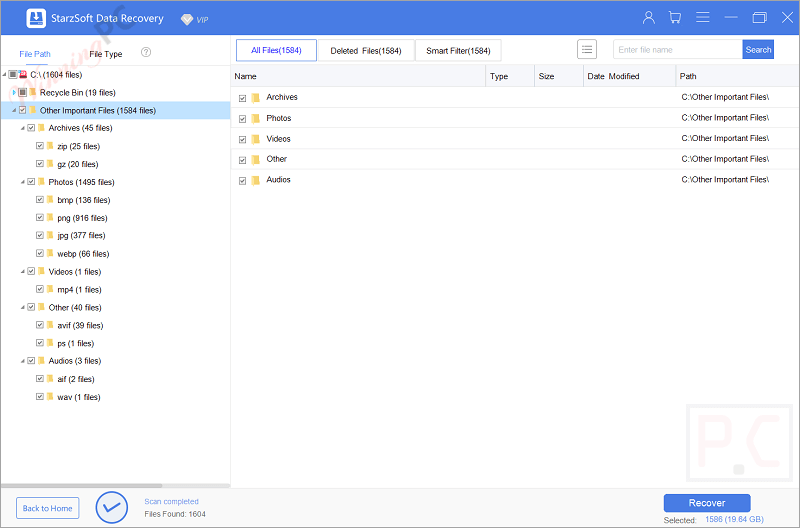
Task: Click the Search button
Action: (x=758, y=49)
